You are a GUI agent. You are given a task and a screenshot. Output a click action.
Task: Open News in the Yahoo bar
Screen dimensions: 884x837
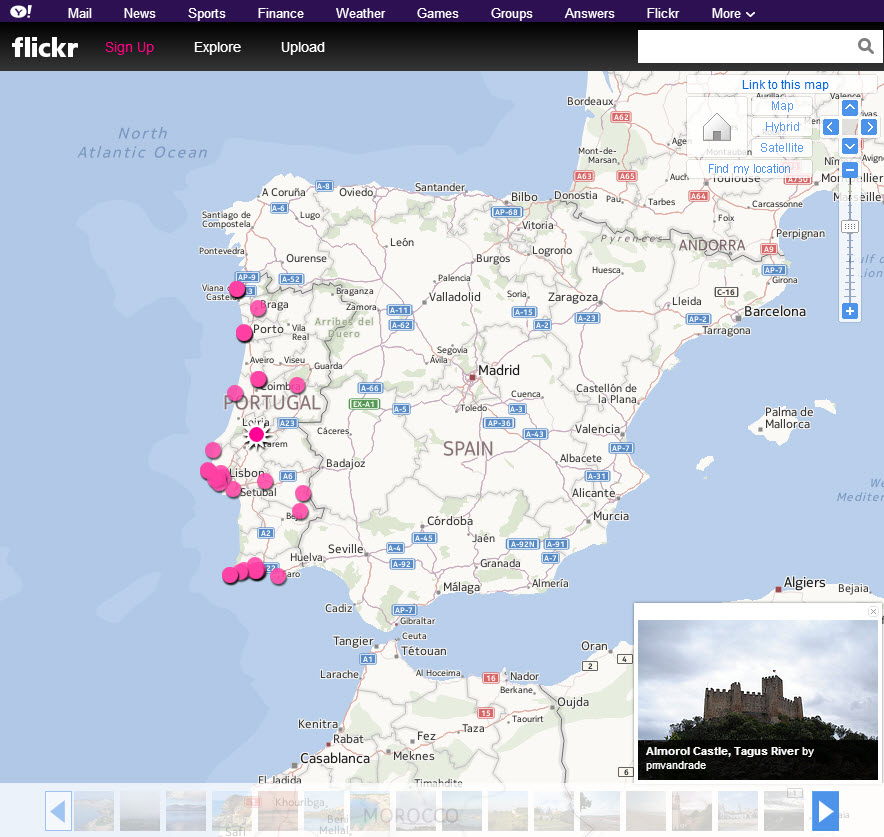[x=139, y=14]
